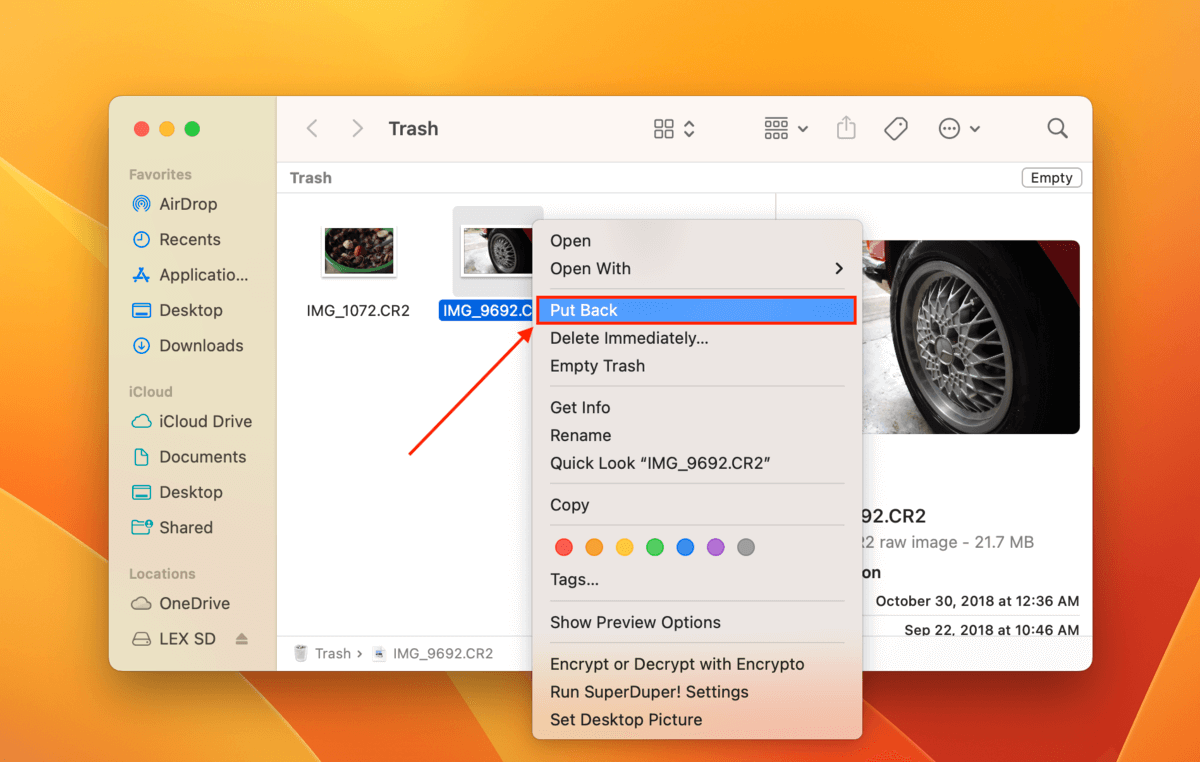Select the IMG_1072.CR2 thumbnail
This screenshot has height=762, width=1200.
(359, 251)
